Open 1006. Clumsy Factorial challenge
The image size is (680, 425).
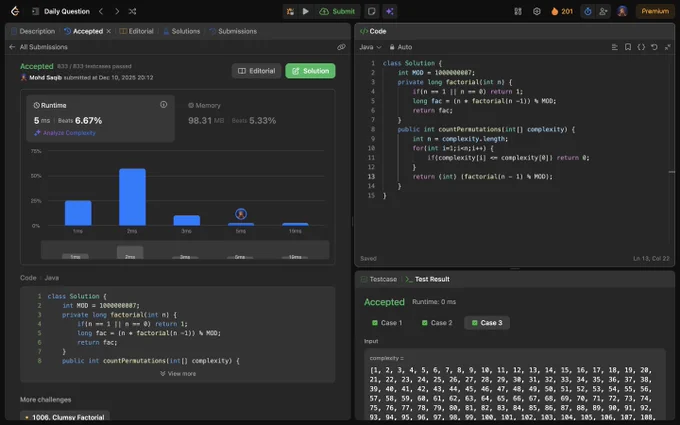65,417
